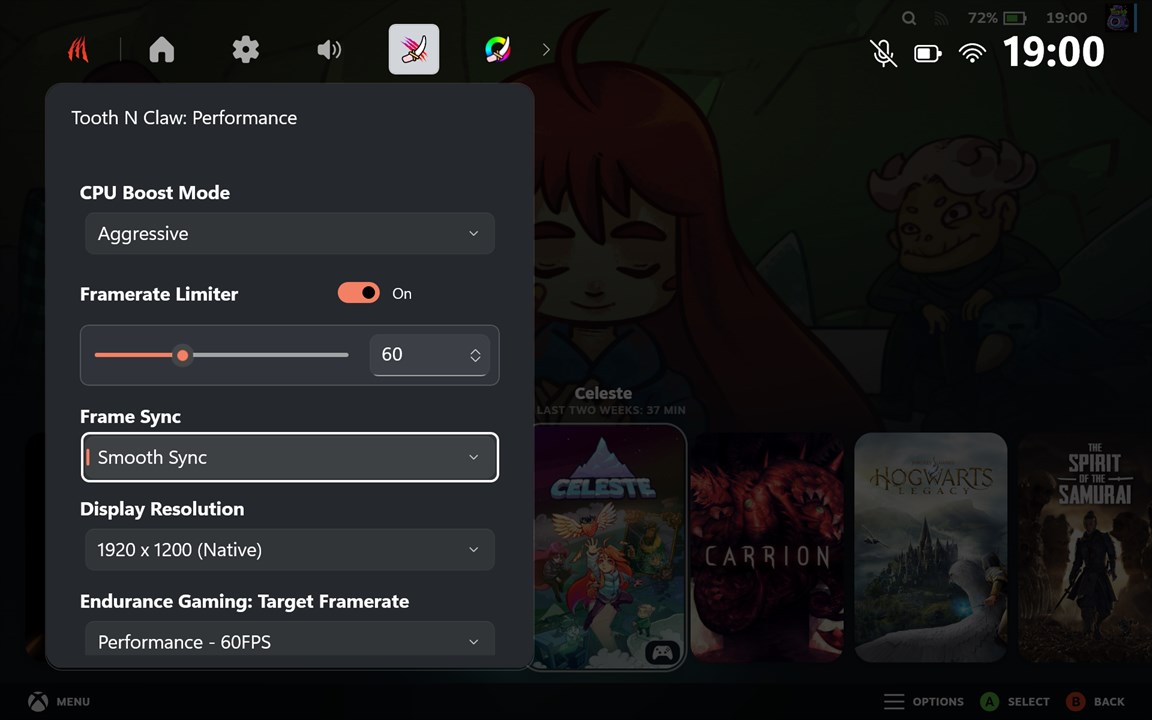Select the Hogwarts Legacy game cover
Viewport: 1152px width, 720px height.
(930, 547)
